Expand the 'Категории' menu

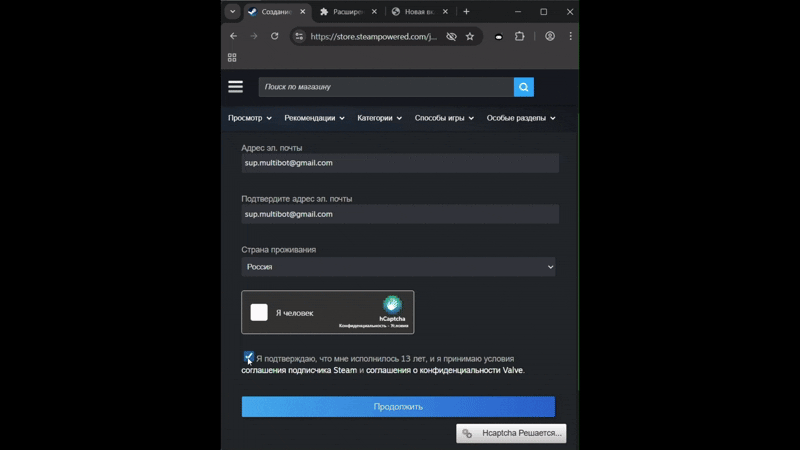click(x=380, y=118)
